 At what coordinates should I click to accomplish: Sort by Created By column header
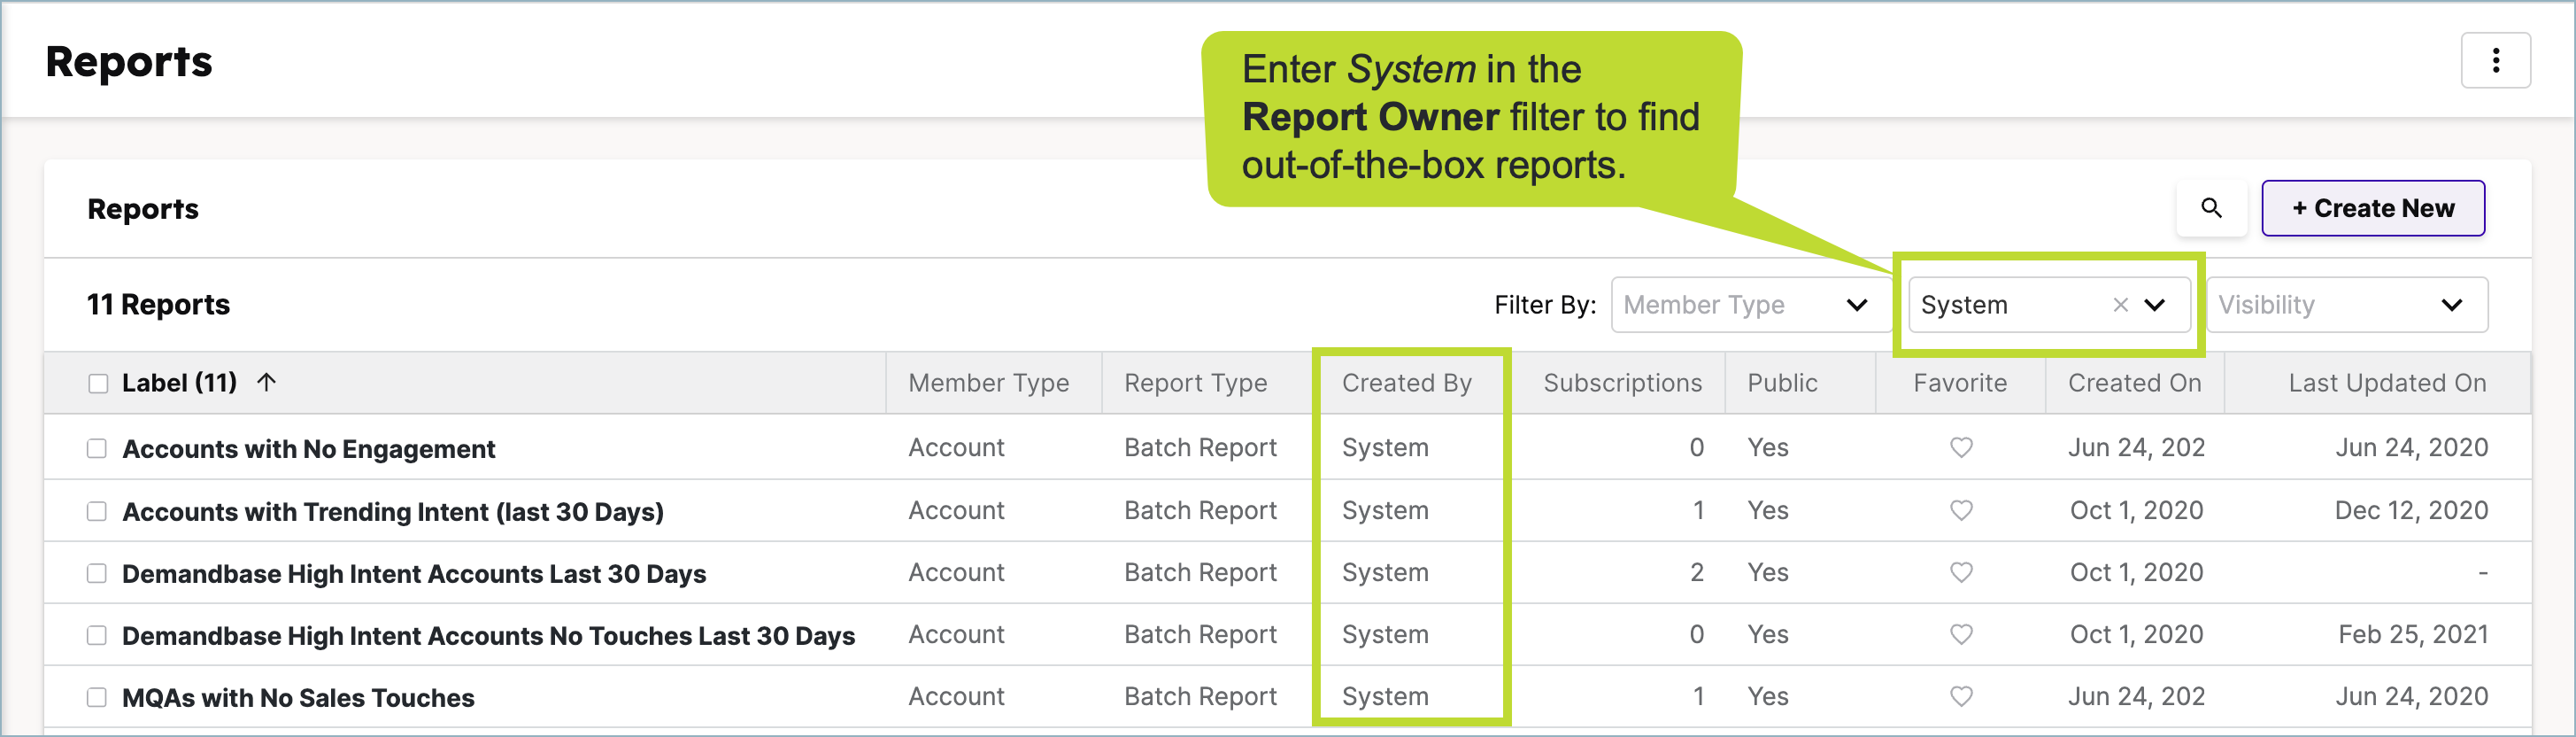tap(1406, 383)
